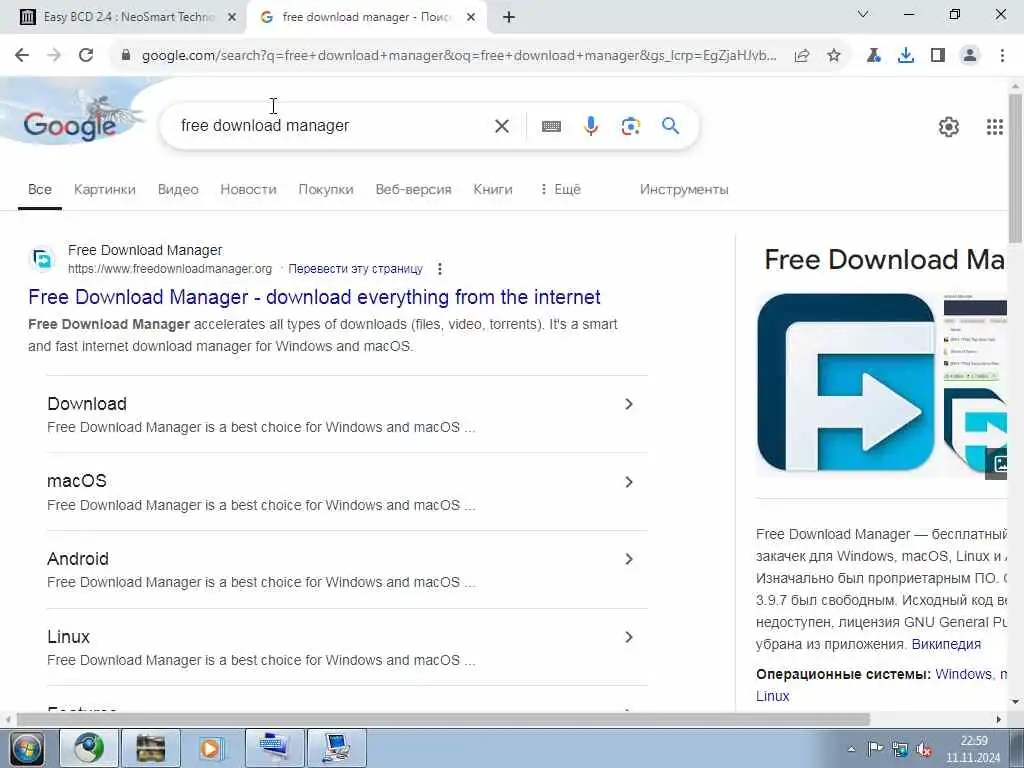
Task: Open the on-screen keyboard input tool
Action: pos(551,126)
